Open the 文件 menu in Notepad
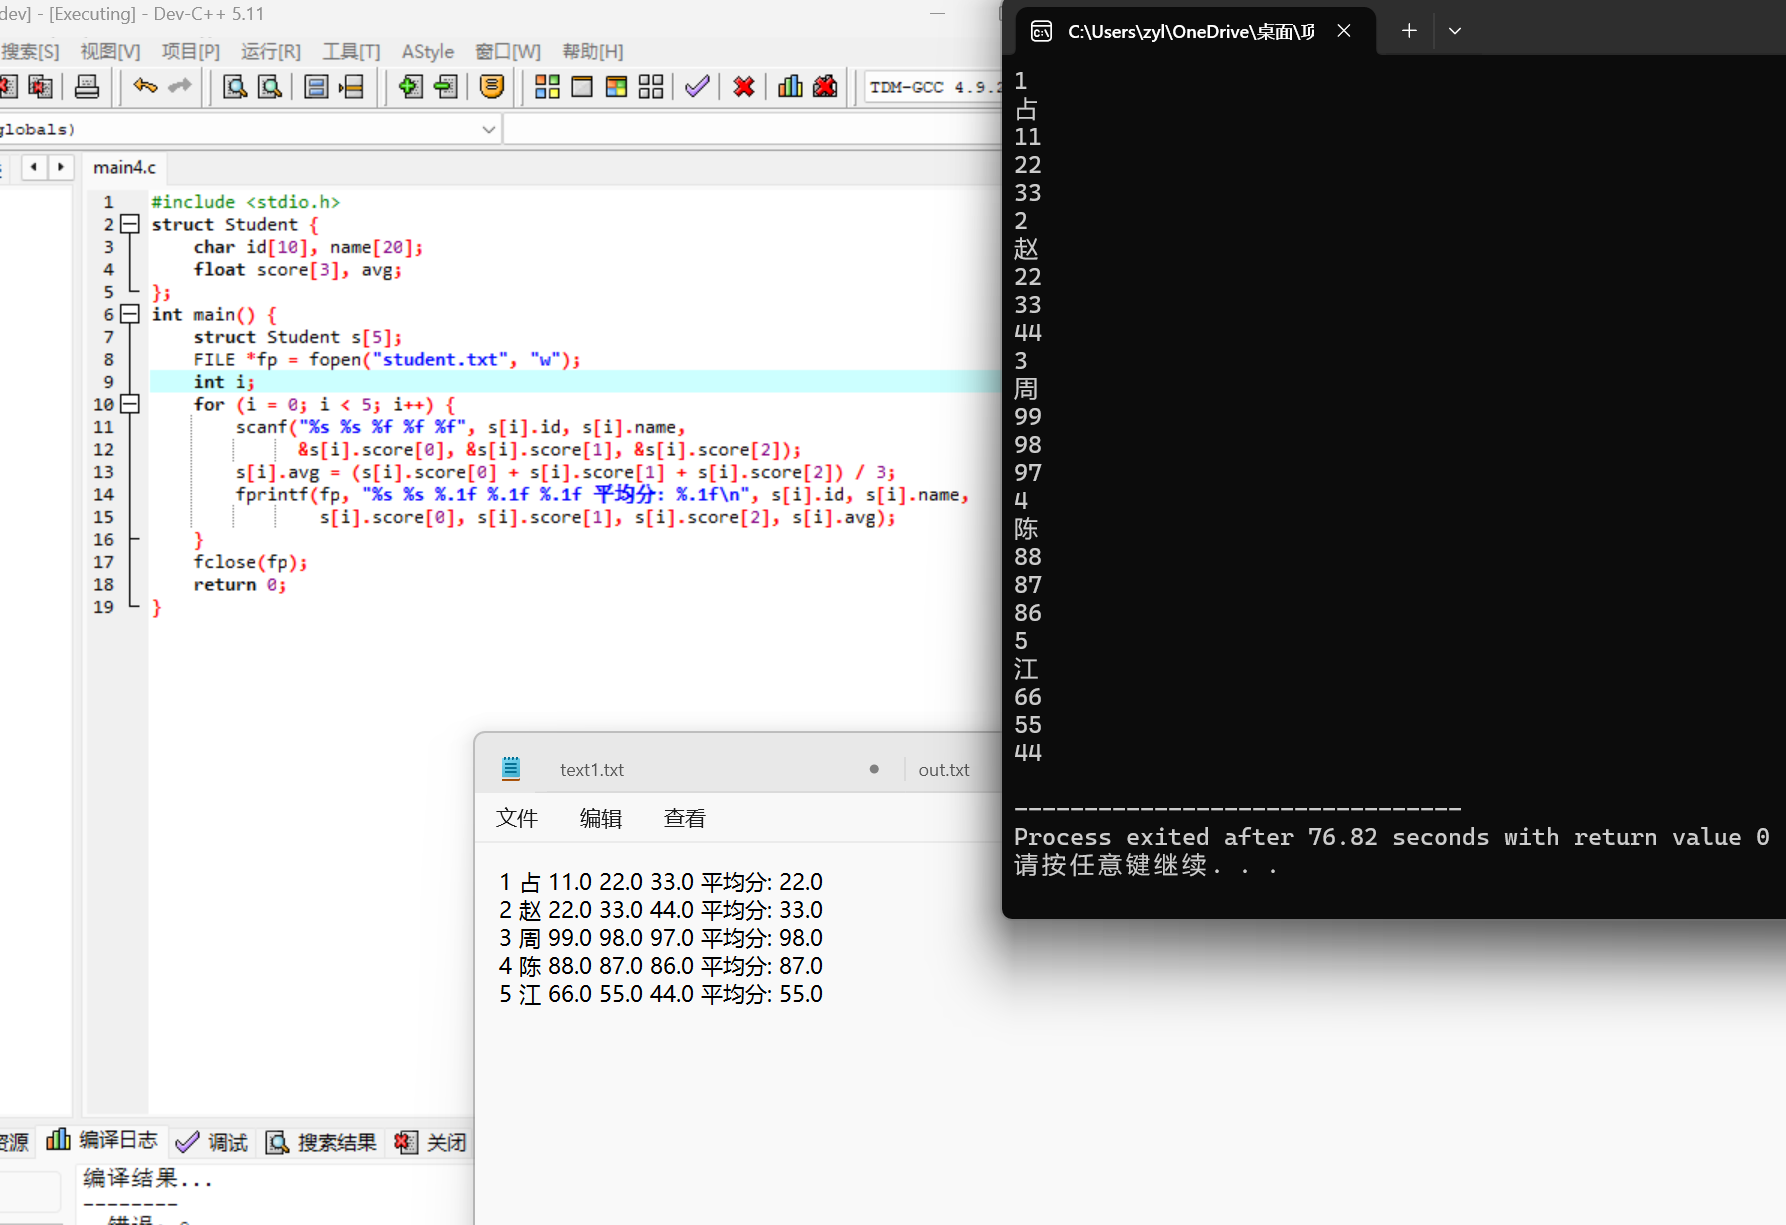The width and height of the screenshot is (1786, 1225). pyautogui.click(x=517, y=819)
